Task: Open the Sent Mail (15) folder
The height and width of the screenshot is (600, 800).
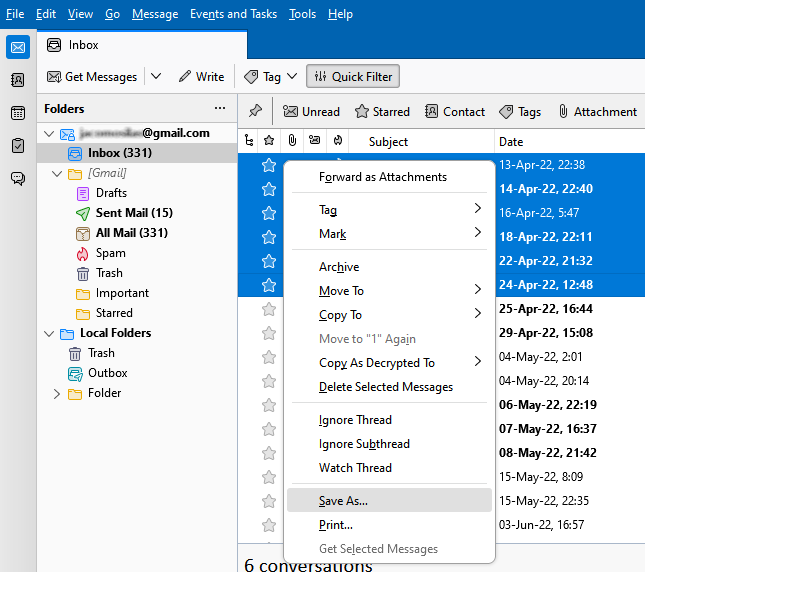Action: click(134, 213)
